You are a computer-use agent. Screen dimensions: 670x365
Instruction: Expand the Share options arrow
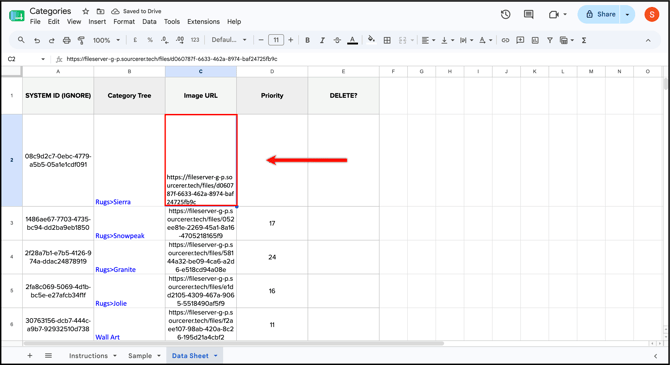coord(627,15)
